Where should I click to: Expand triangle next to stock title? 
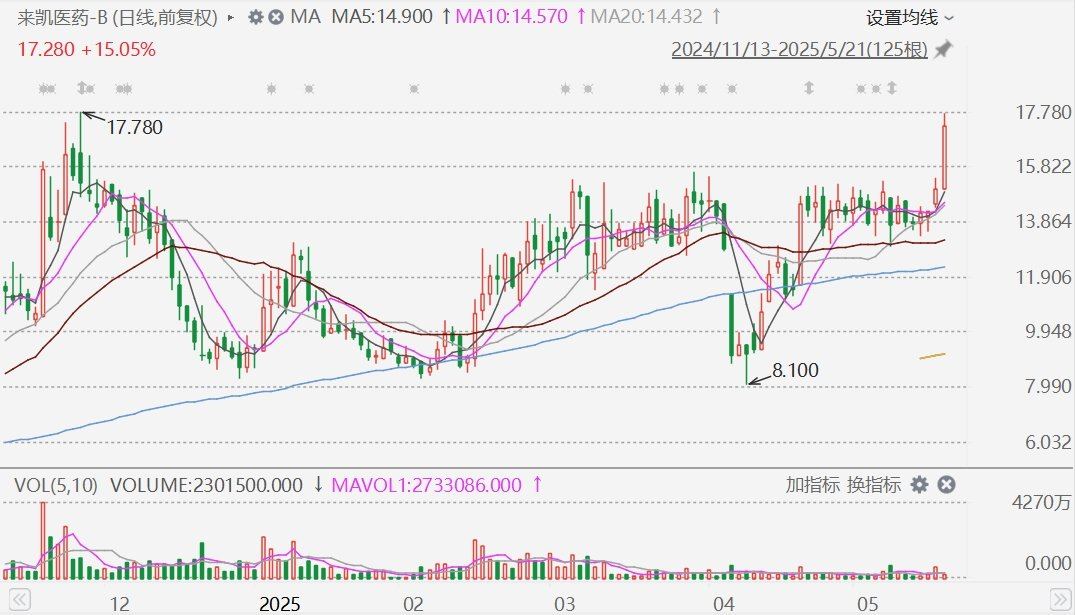(x=232, y=17)
